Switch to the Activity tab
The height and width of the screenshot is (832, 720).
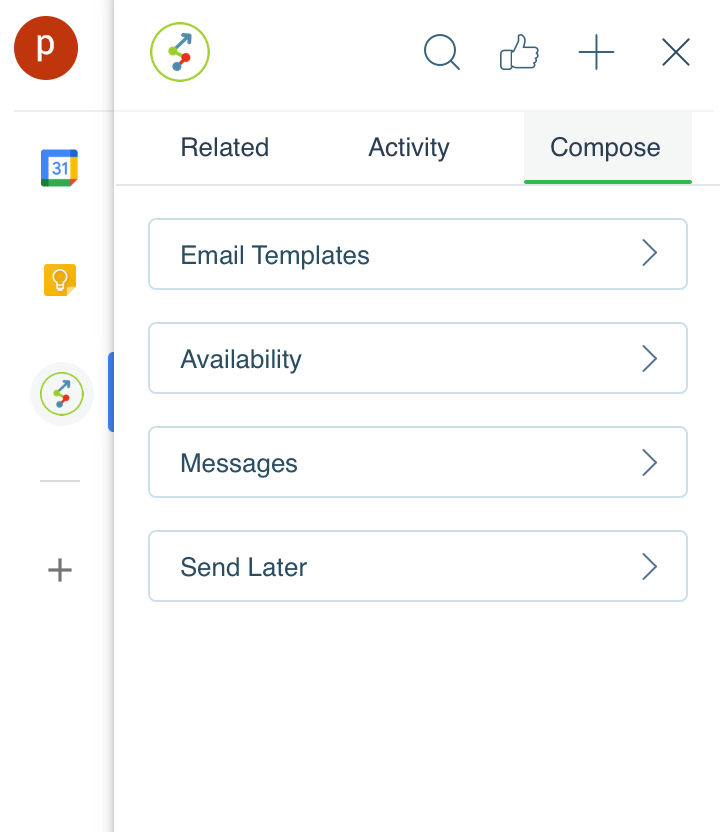(x=409, y=147)
